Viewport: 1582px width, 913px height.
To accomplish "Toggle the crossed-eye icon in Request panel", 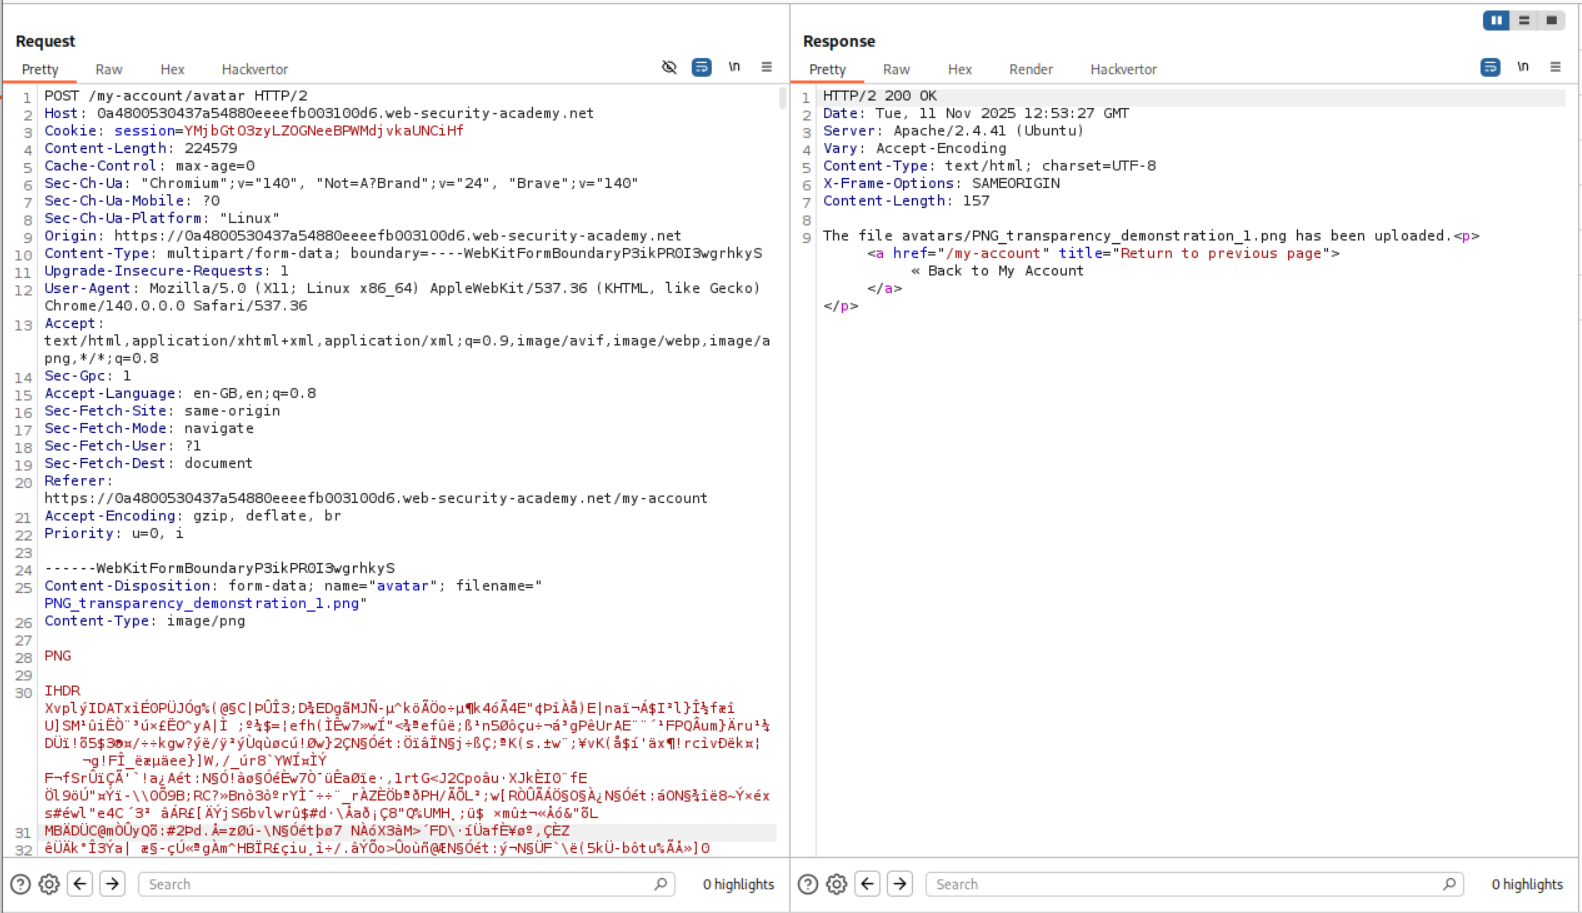I will (x=669, y=67).
